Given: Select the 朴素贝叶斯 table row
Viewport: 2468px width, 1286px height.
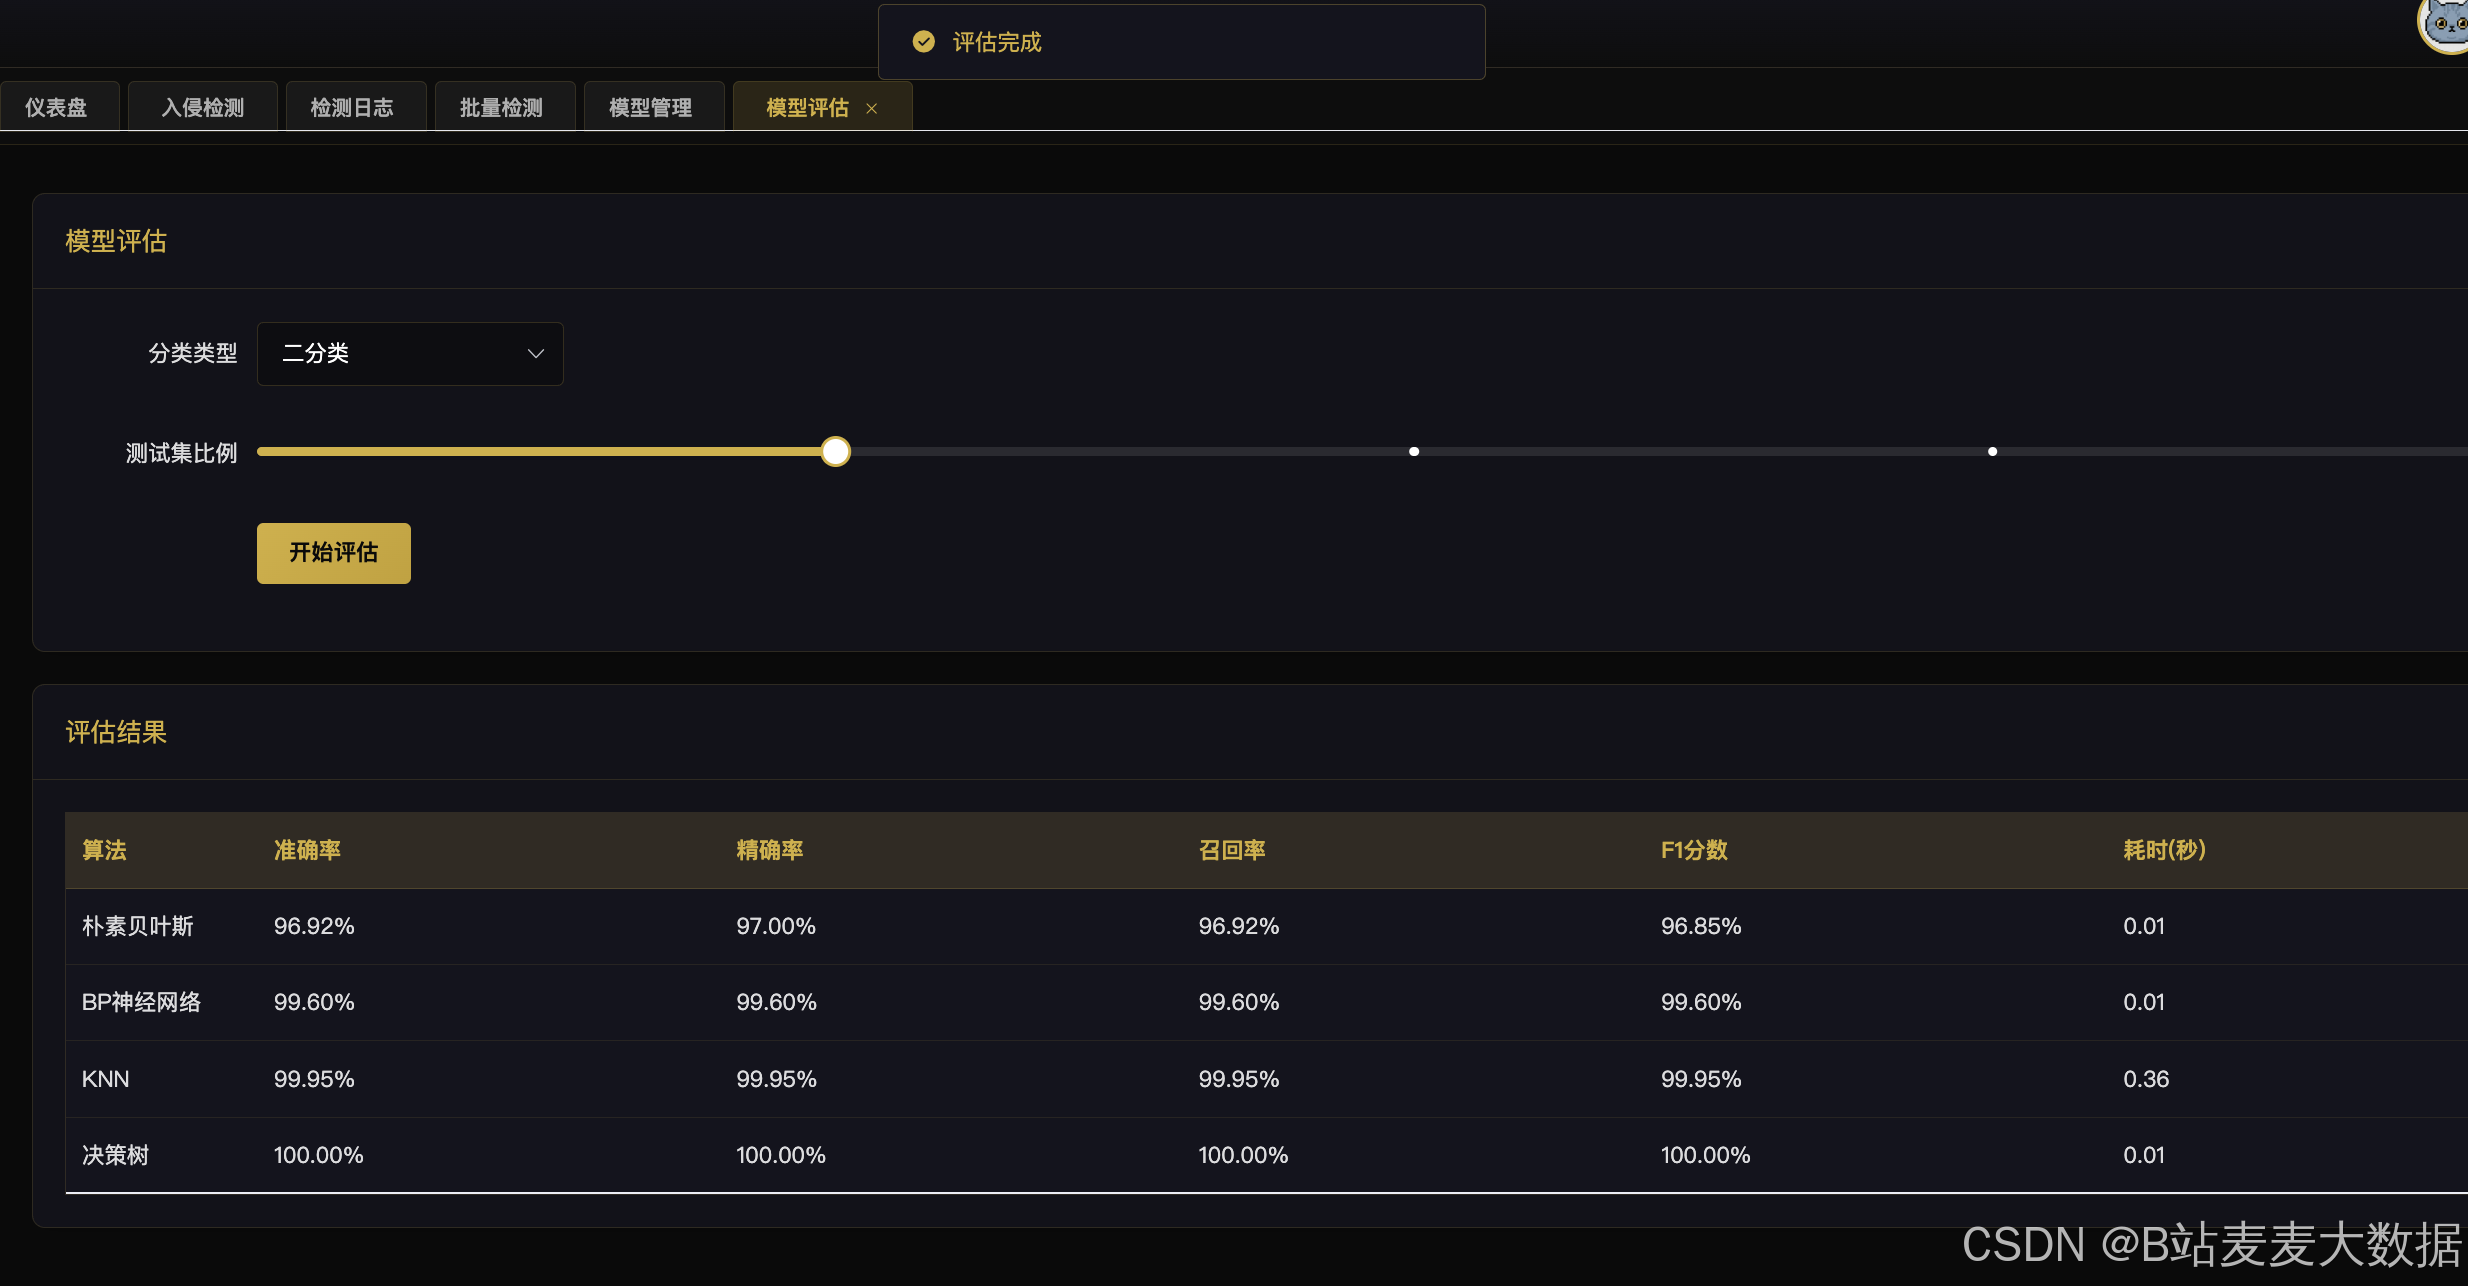Looking at the screenshot, I should [x=138, y=927].
